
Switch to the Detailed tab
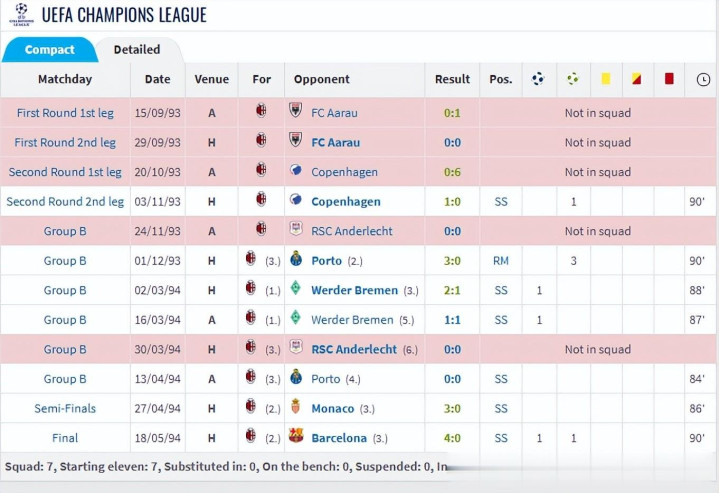[x=137, y=50]
